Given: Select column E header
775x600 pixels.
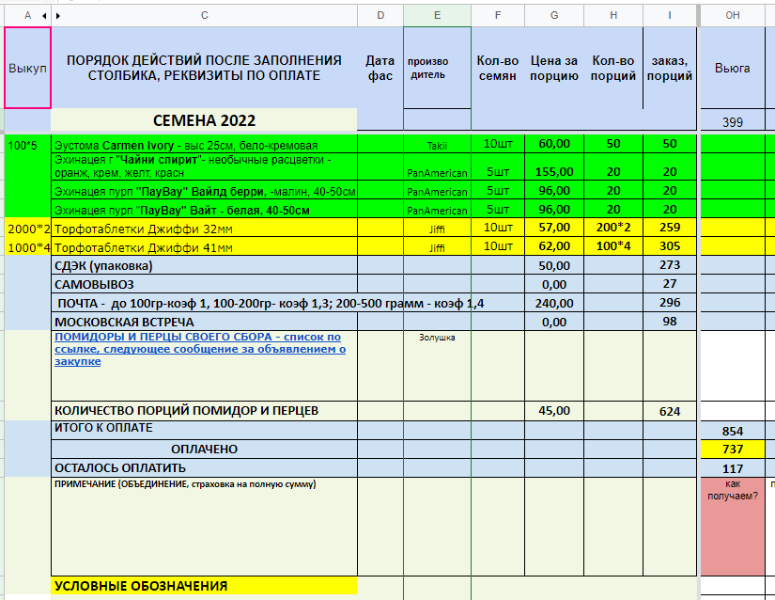Looking at the screenshot, I should [x=437, y=15].
